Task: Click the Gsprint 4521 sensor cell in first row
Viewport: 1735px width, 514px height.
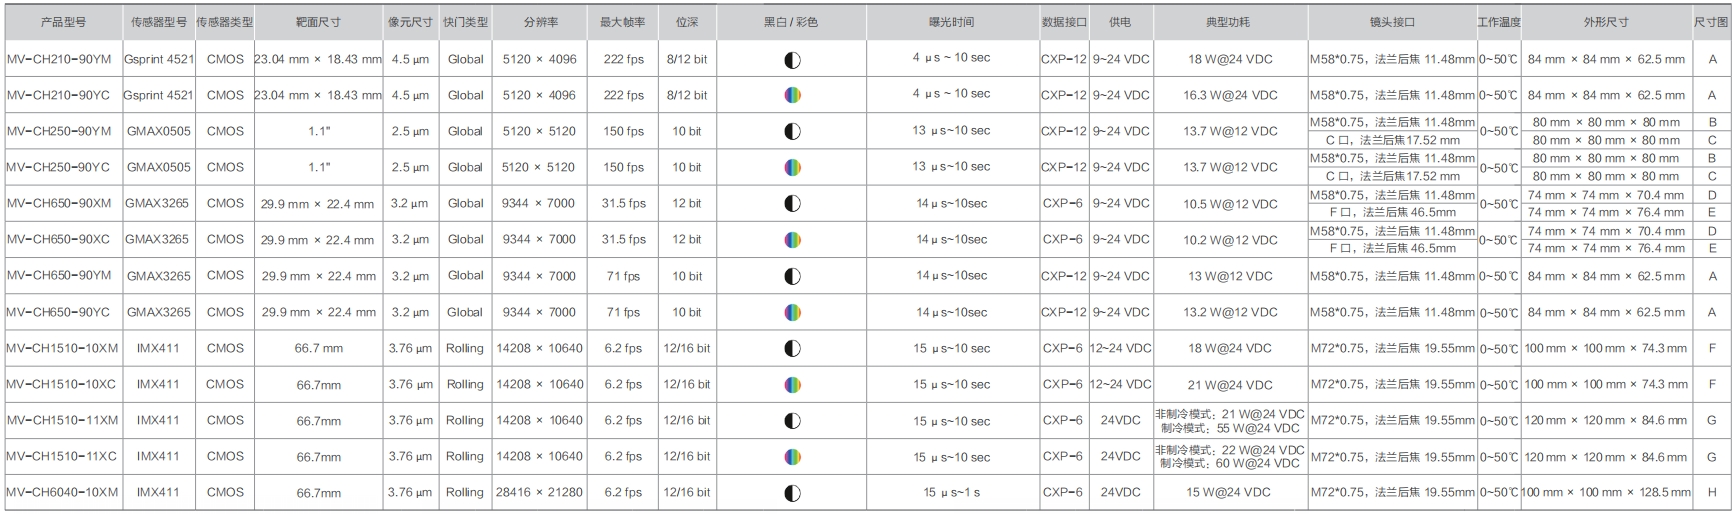Action: click(158, 59)
